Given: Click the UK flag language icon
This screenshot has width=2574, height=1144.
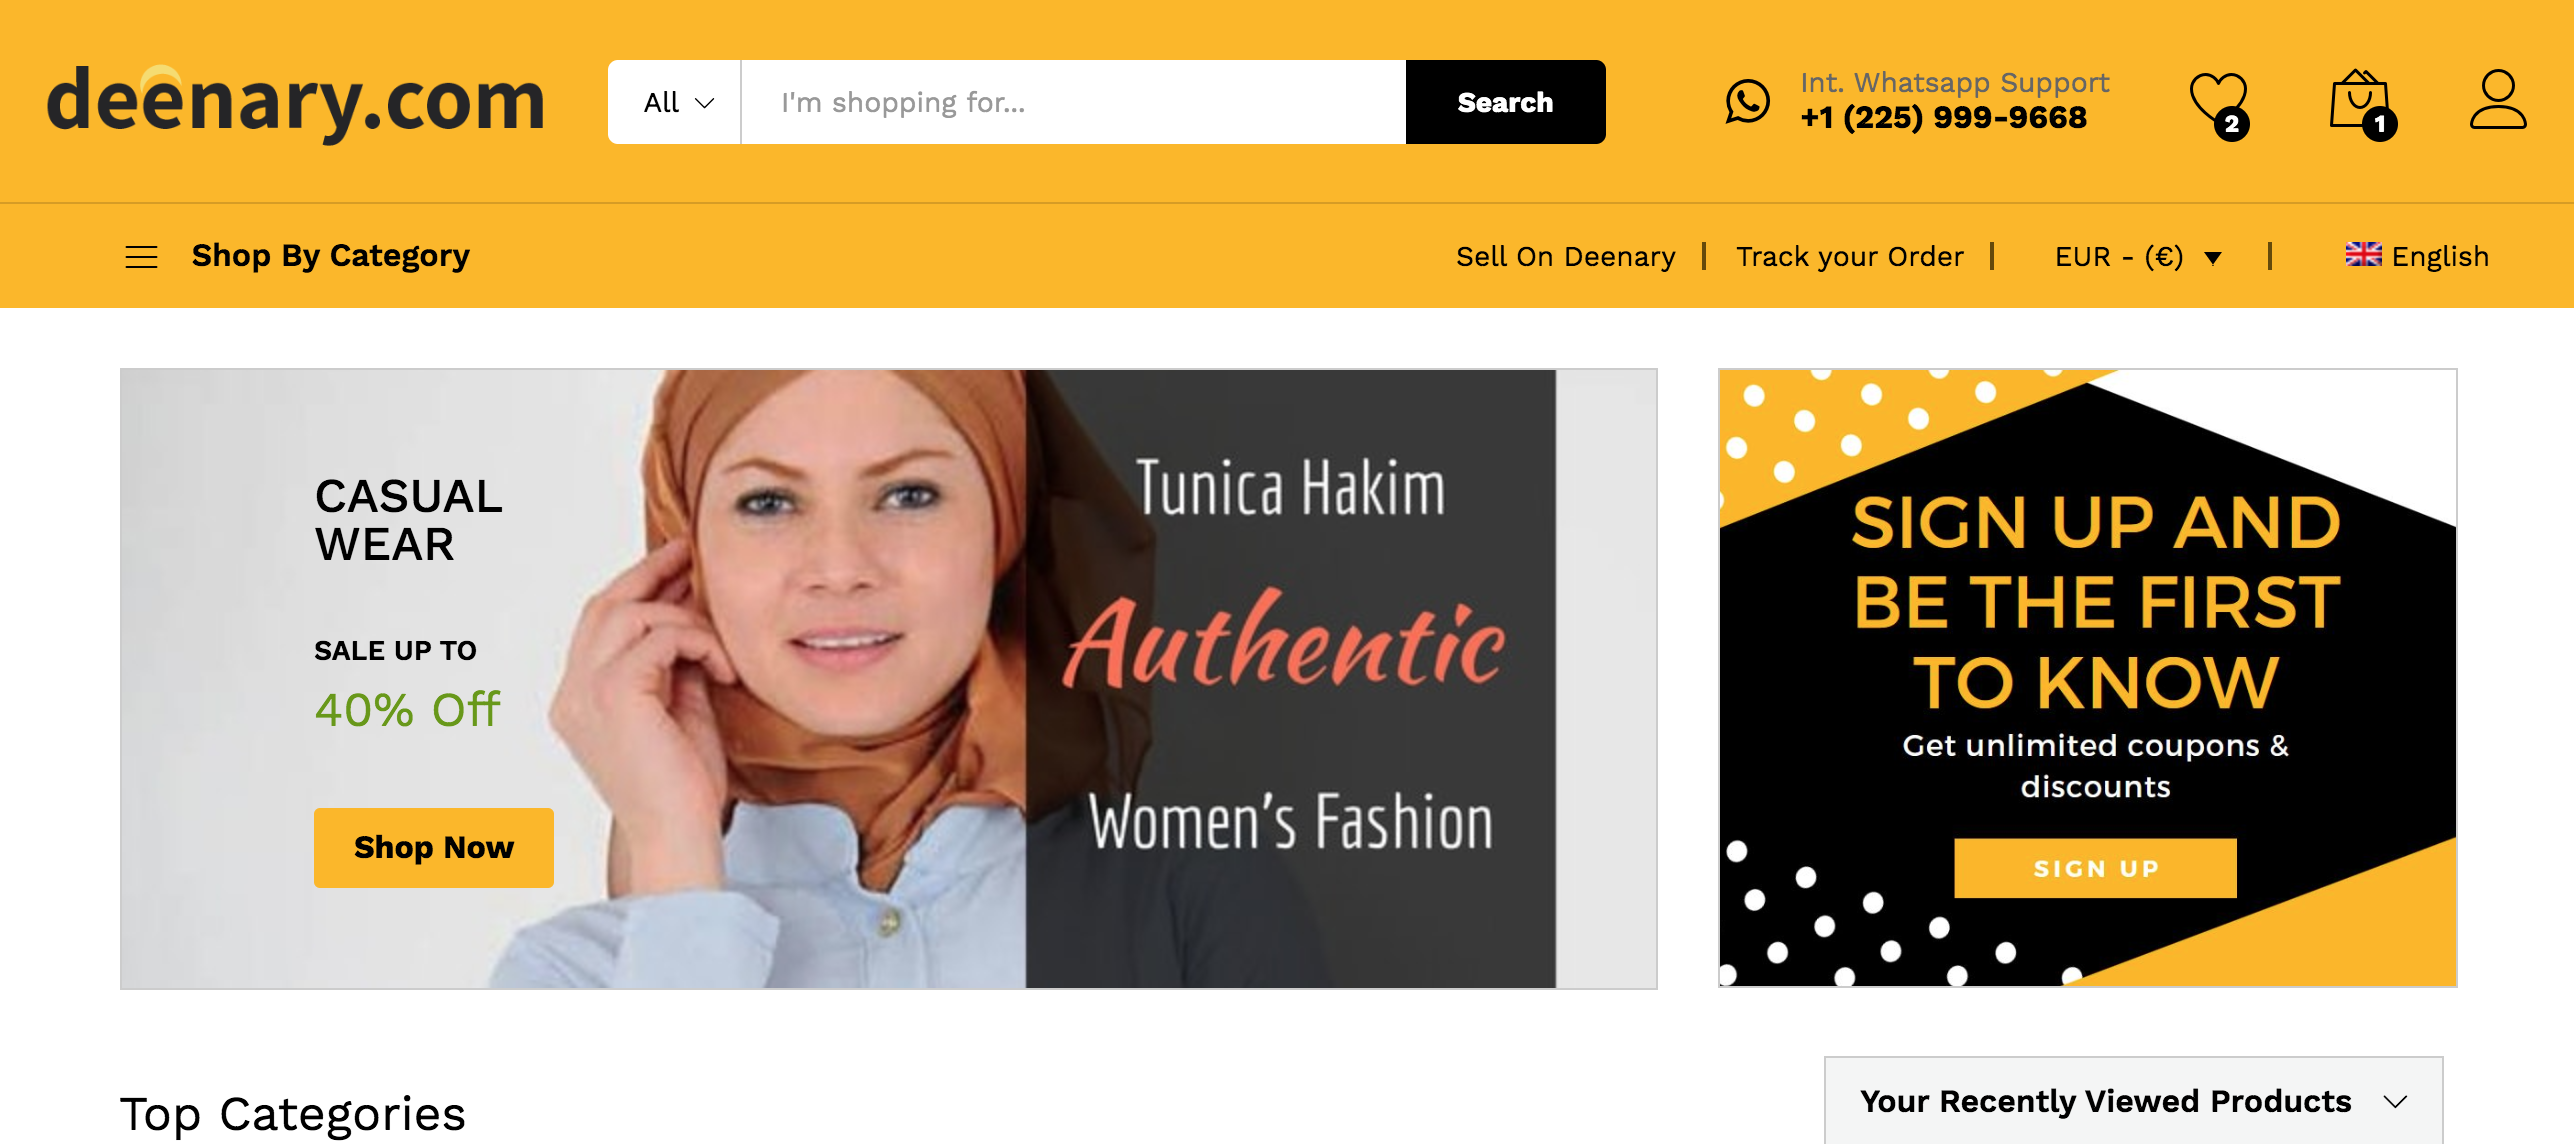Looking at the screenshot, I should [2363, 255].
